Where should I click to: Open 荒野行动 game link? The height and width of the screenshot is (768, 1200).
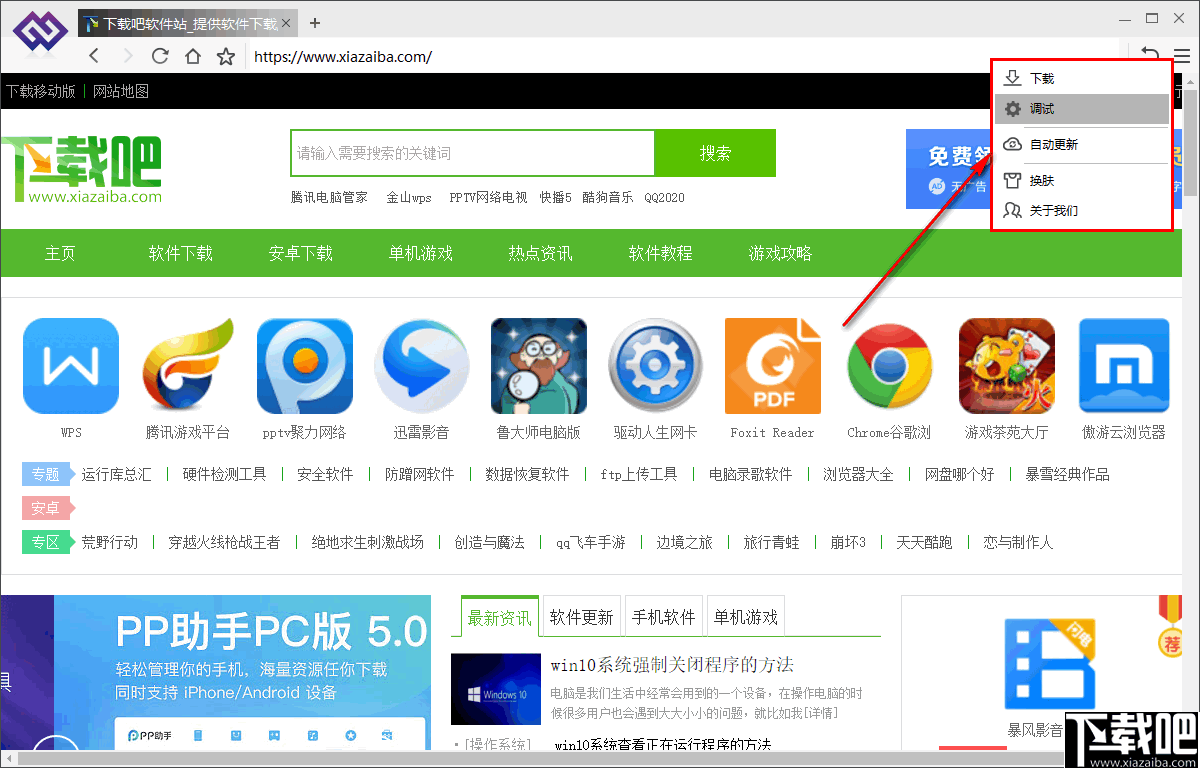coord(110,542)
